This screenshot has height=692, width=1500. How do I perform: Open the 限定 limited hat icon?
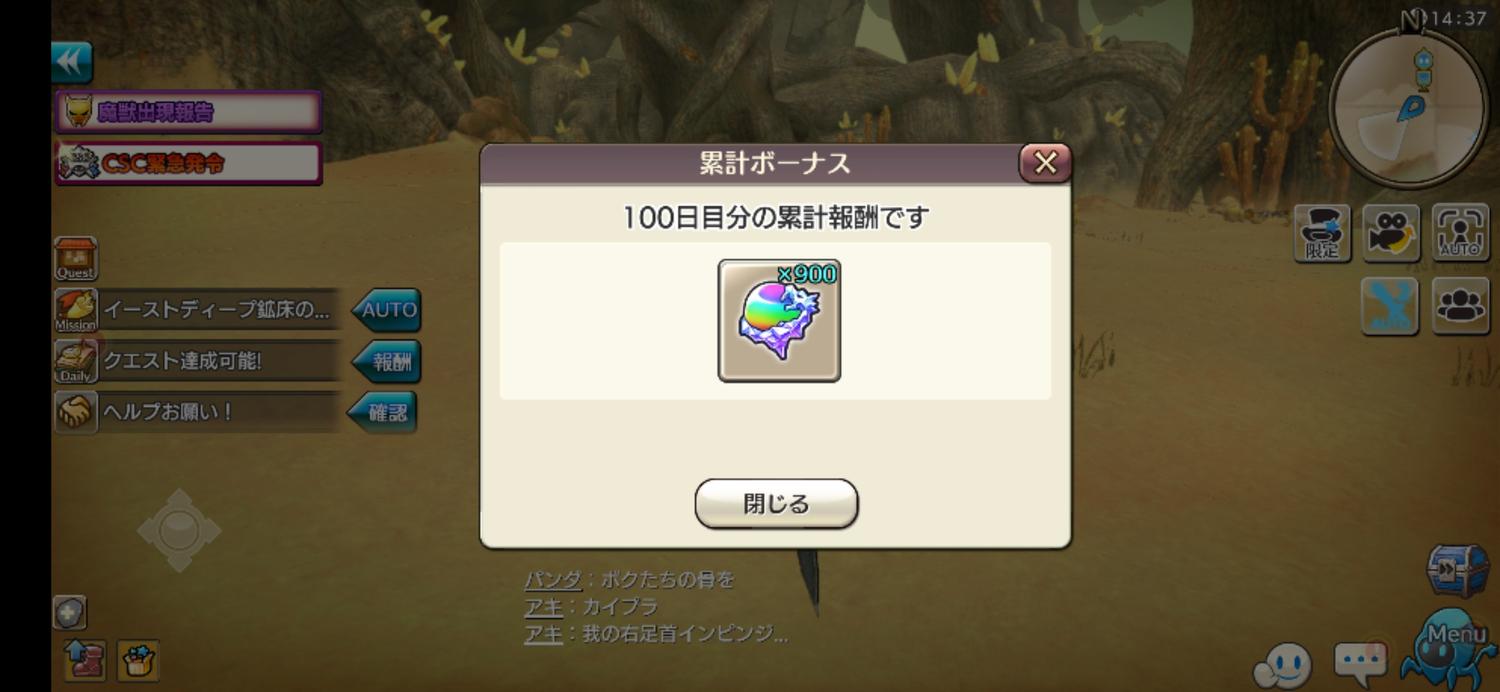(1322, 233)
